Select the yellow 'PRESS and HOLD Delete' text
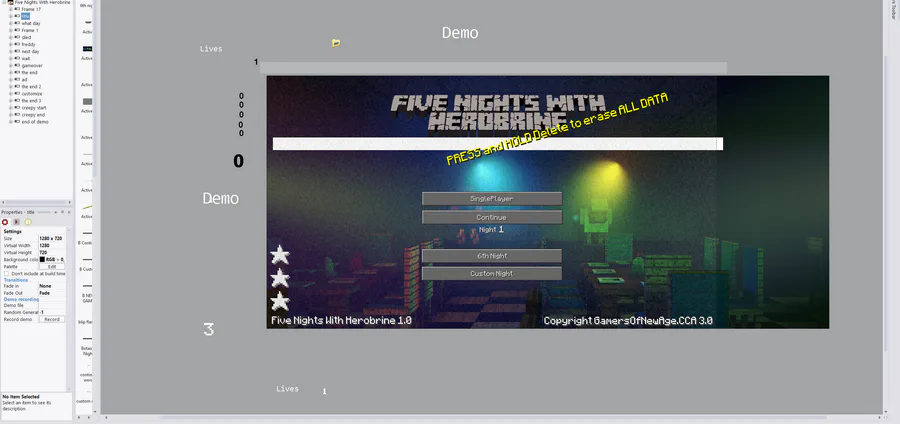The width and height of the screenshot is (900, 424). pos(557,129)
